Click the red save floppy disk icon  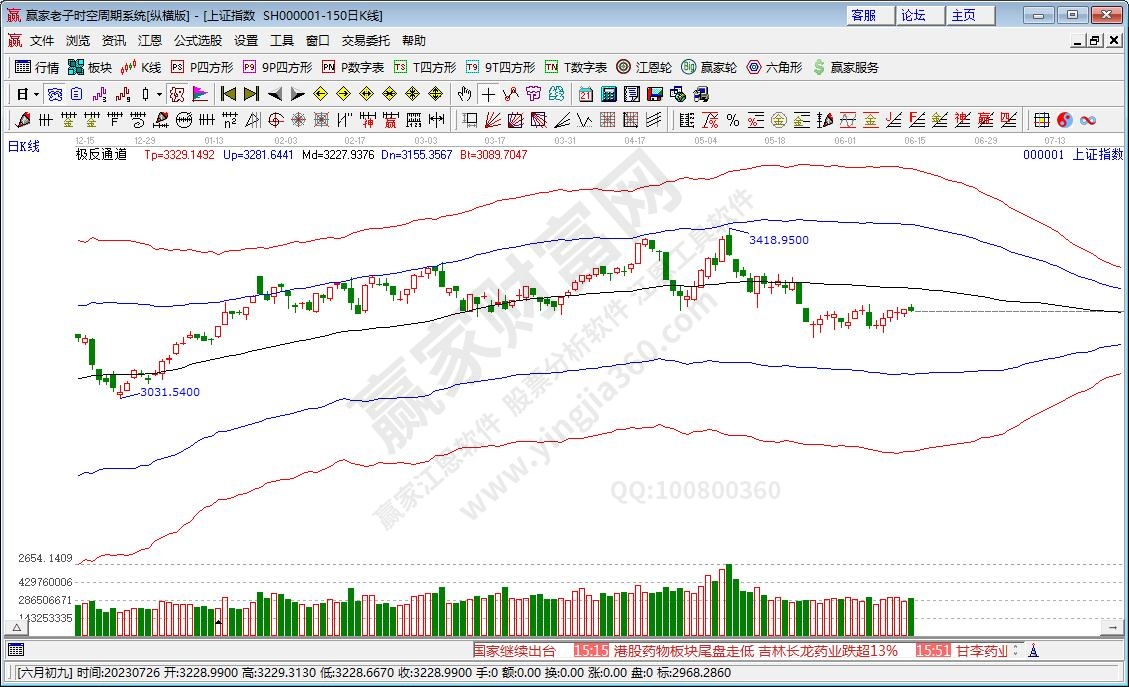(x=655, y=94)
